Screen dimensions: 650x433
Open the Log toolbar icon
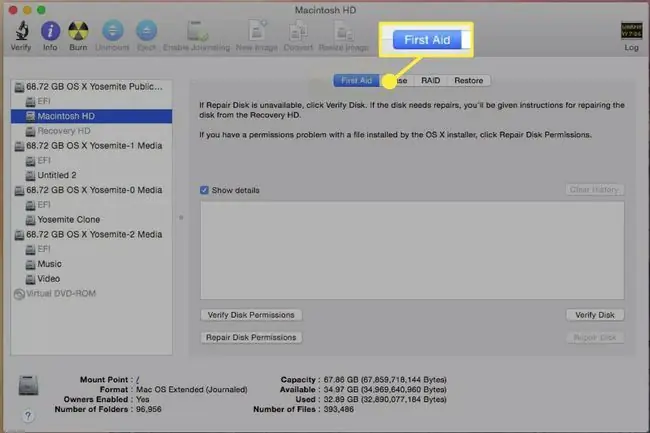click(x=631, y=31)
